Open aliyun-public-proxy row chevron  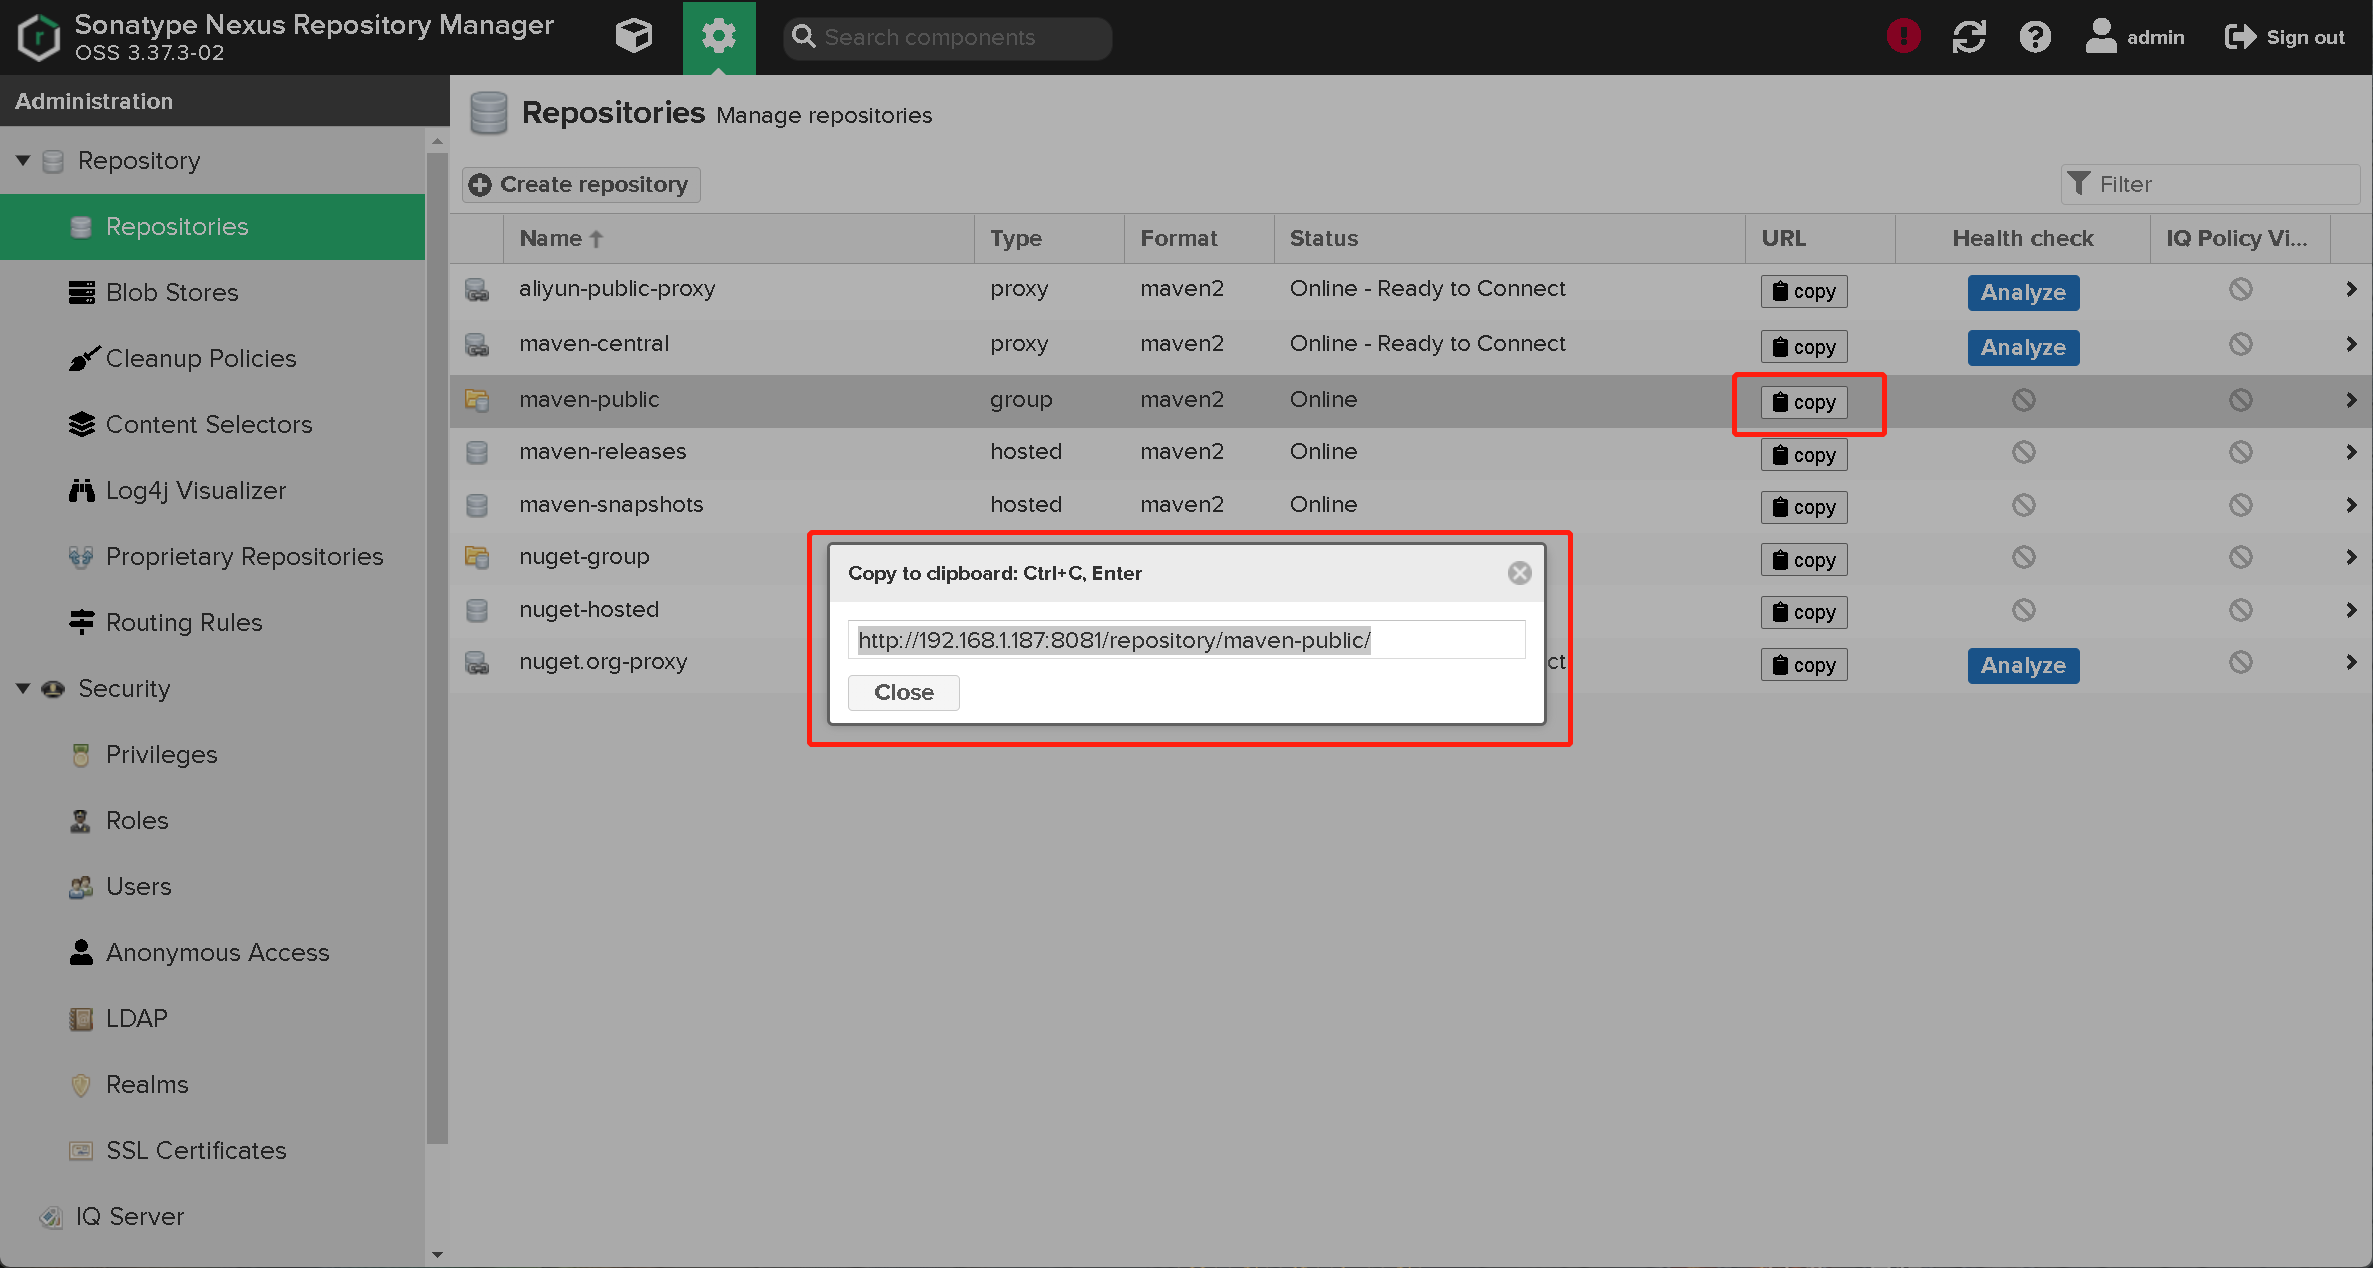(x=2351, y=290)
